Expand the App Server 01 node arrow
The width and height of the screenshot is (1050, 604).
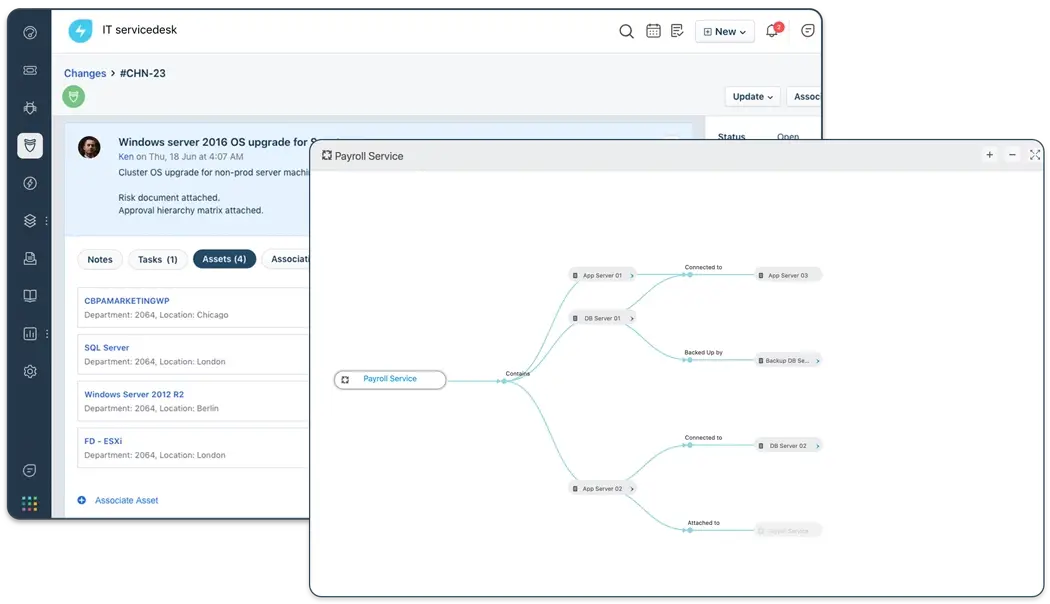[x=632, y=275]
